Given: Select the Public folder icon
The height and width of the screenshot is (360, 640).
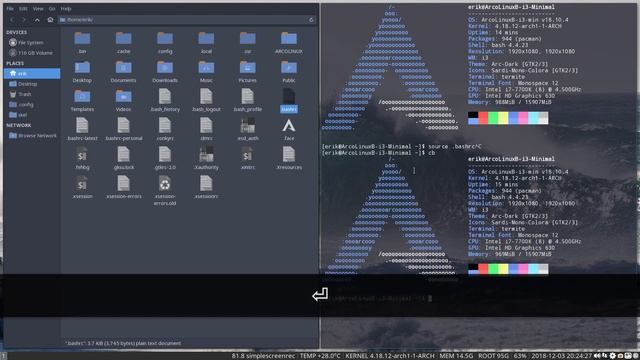Looking at the screenshot, I should pos(289,68).
